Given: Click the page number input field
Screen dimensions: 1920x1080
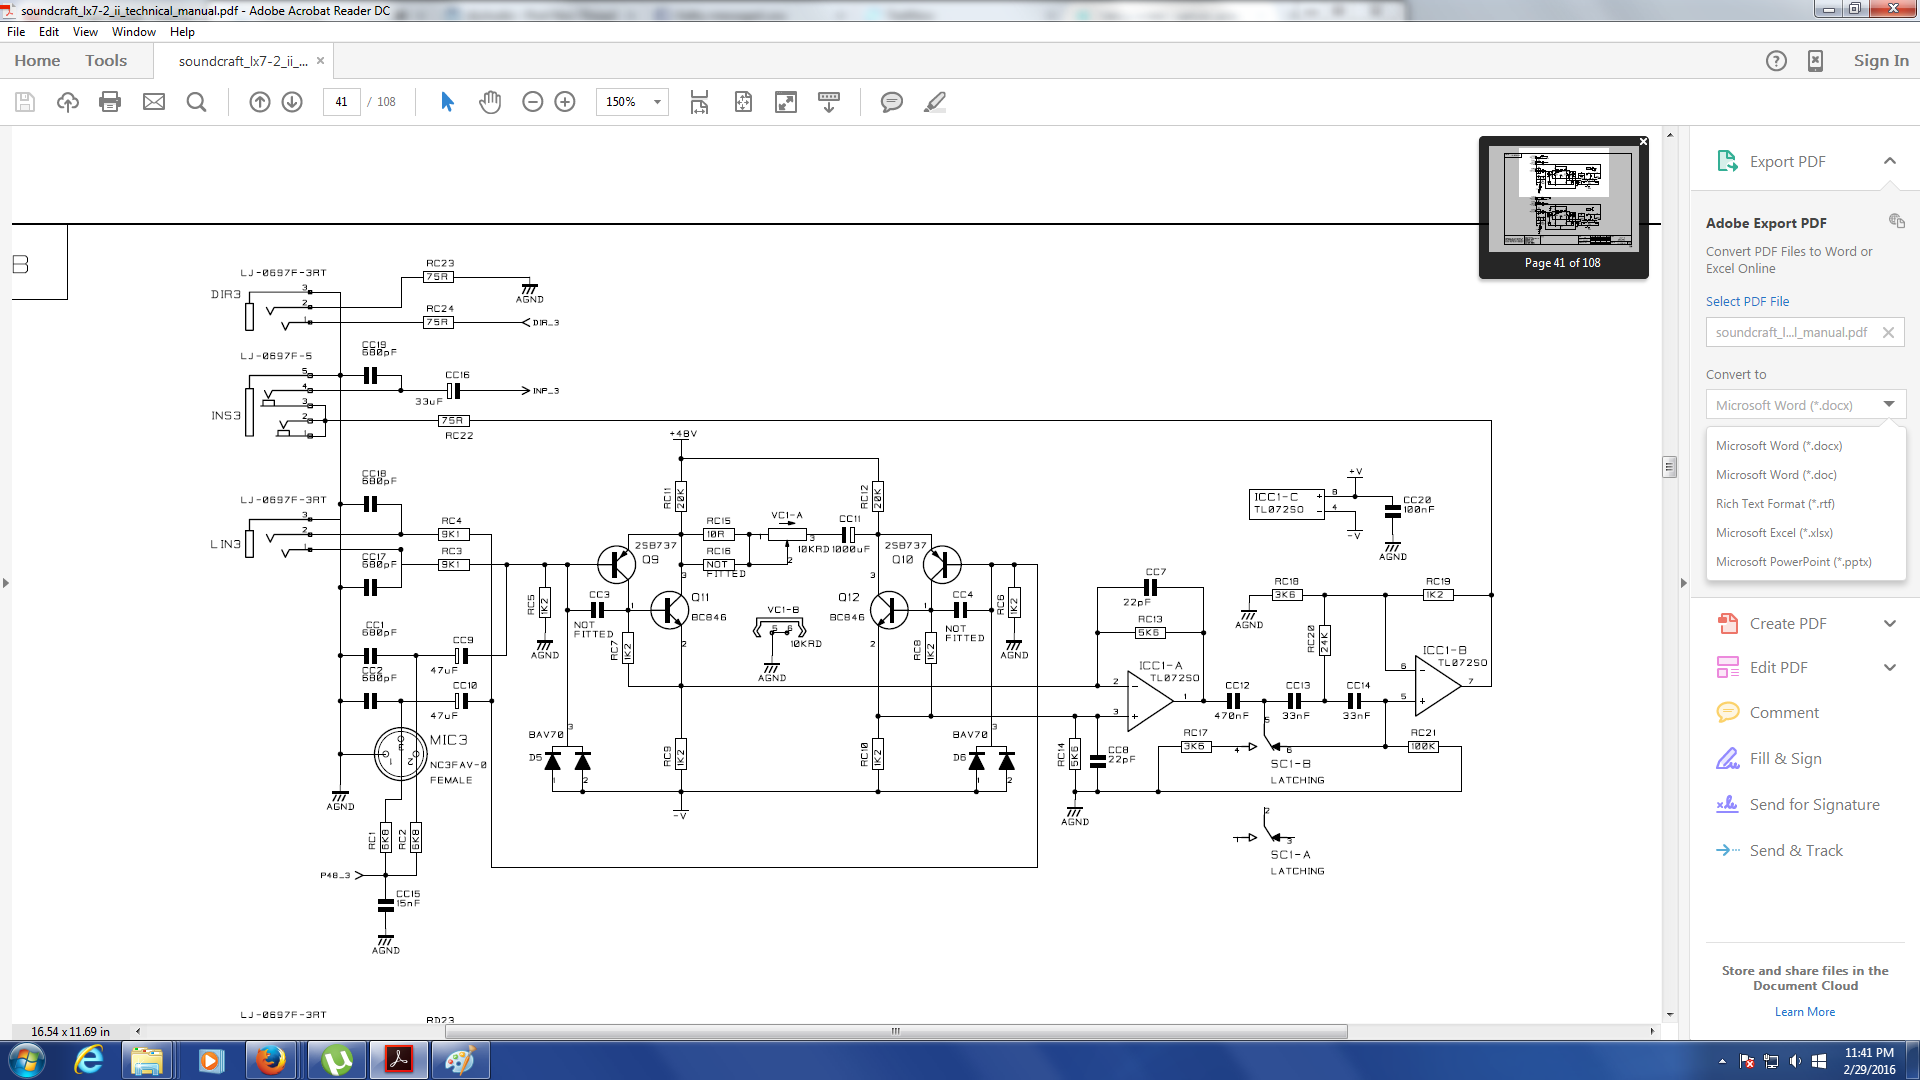Looking at the screenshot, I should (341, 102).
